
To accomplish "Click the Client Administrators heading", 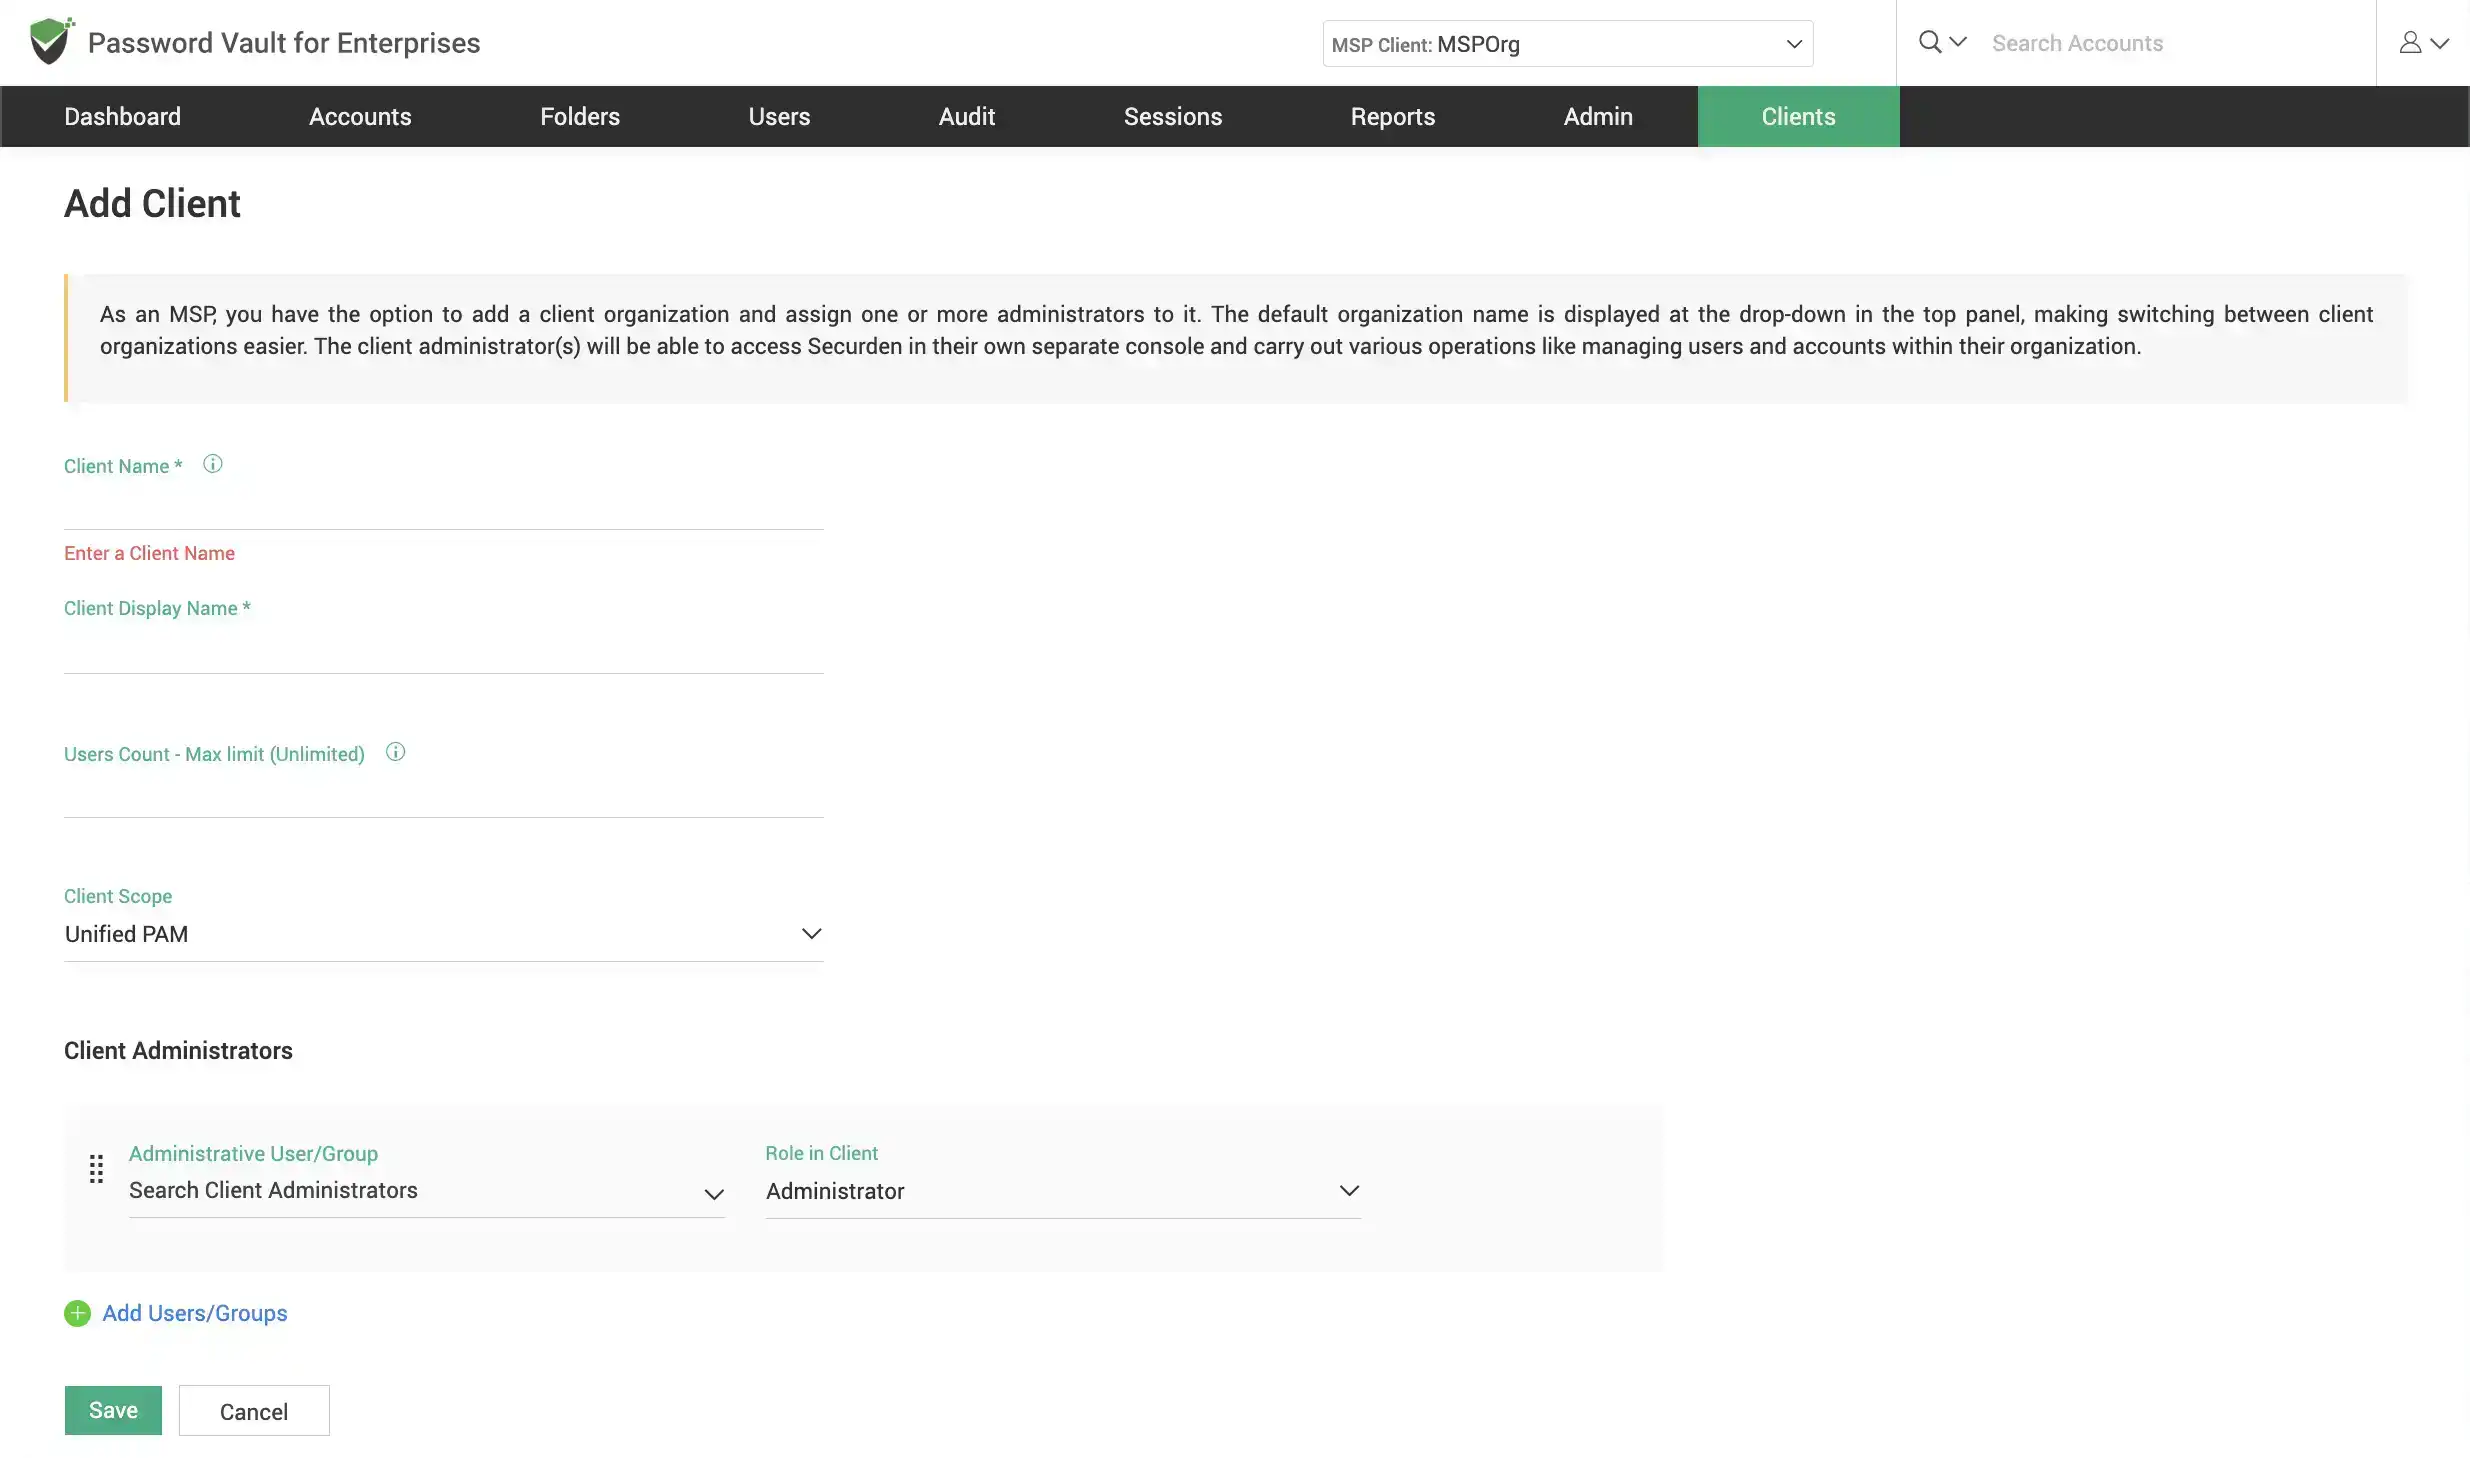I will [178, 1051].
